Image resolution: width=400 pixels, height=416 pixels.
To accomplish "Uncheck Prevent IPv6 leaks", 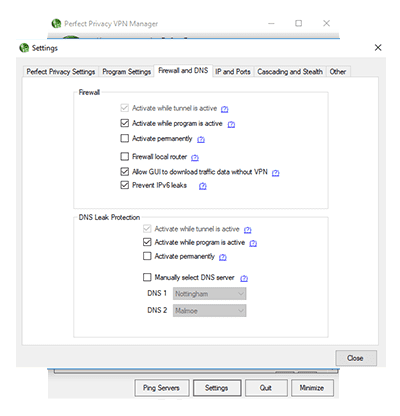I will (x=124, y=185).
